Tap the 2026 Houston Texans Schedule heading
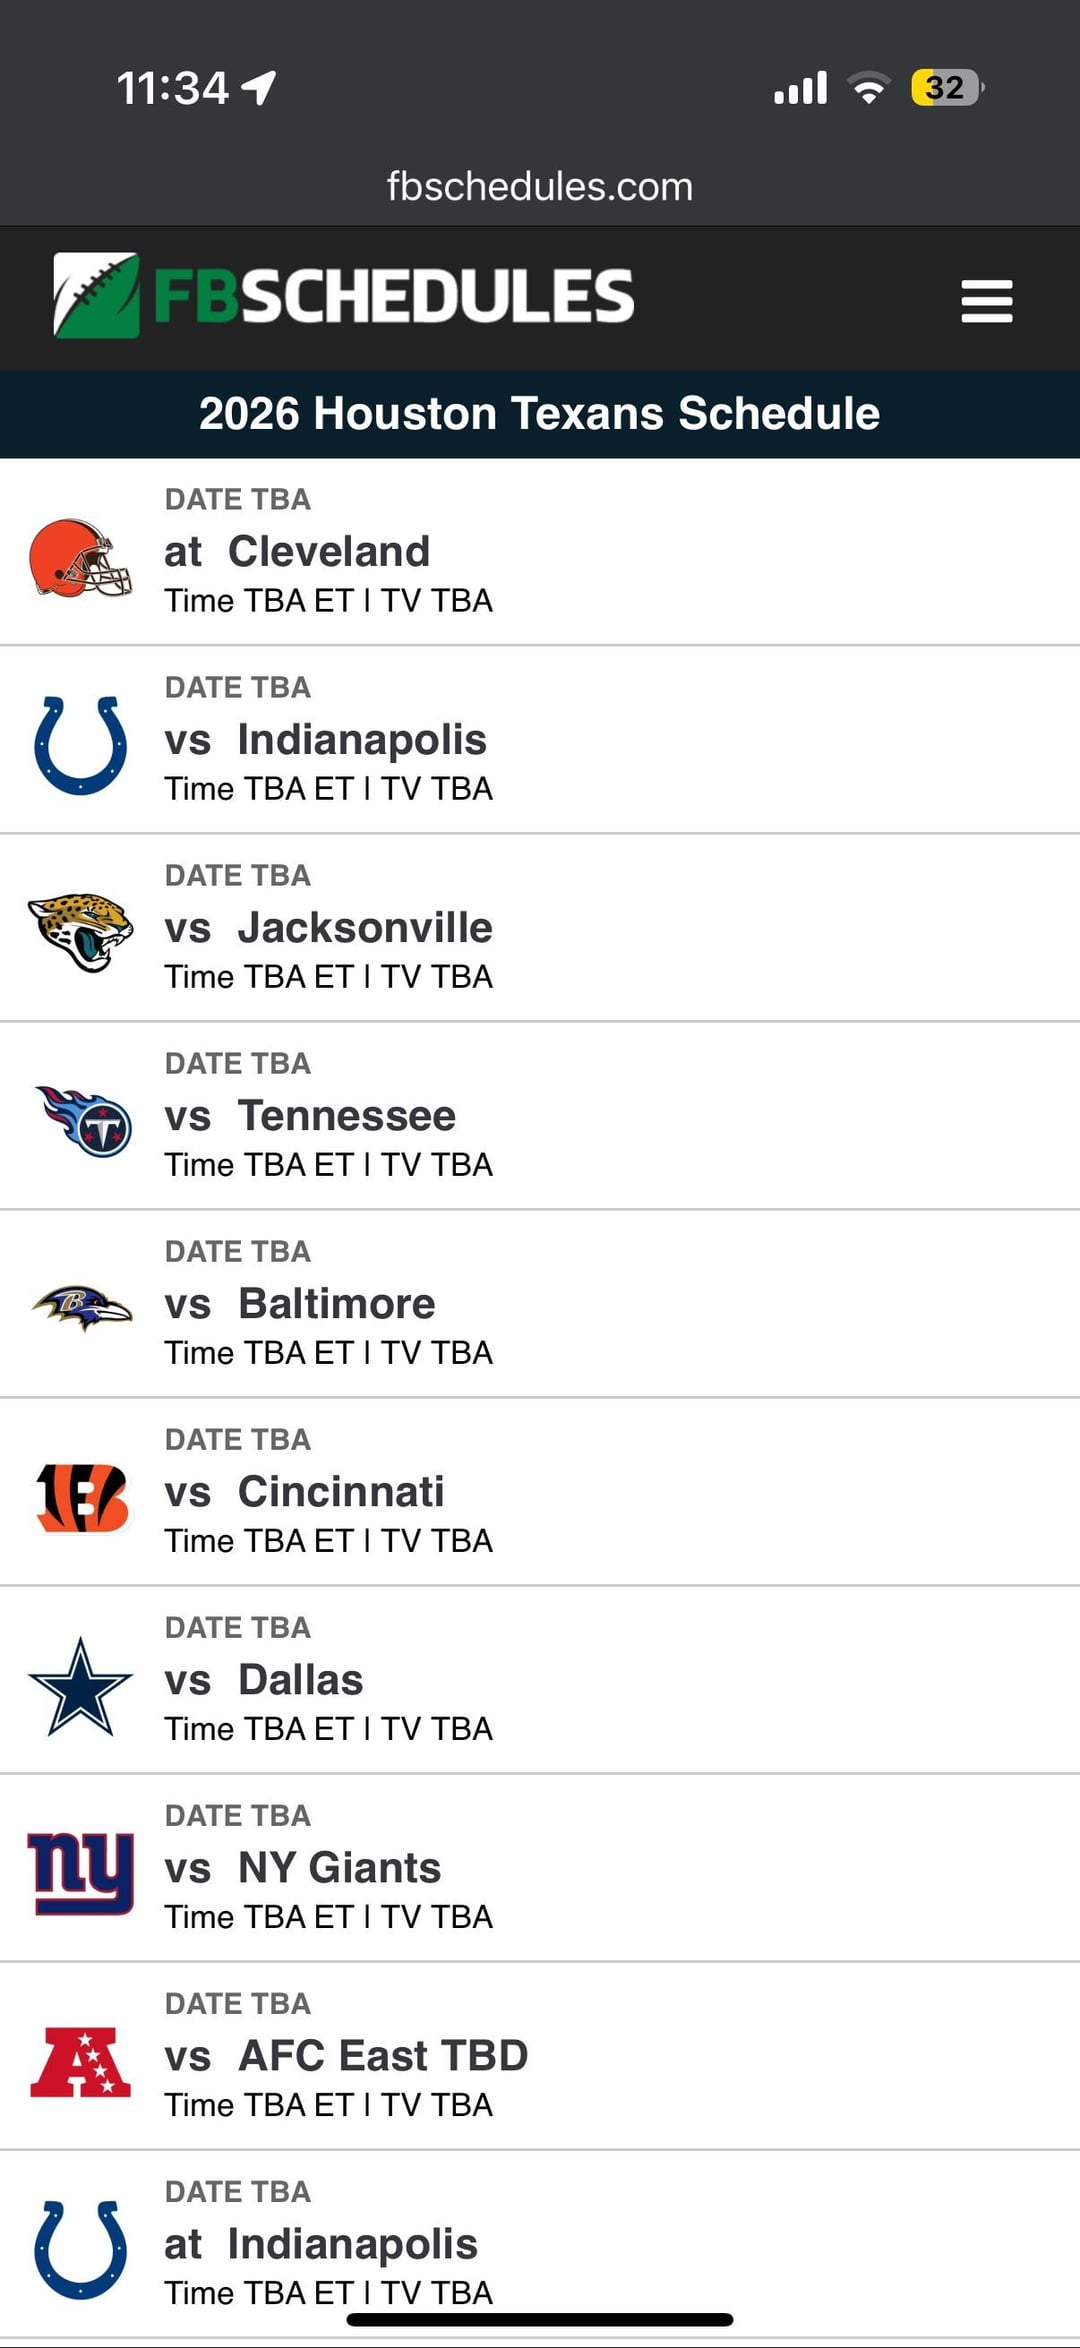The height and width of the screenshot is (2348, 1080). [540, 414]
